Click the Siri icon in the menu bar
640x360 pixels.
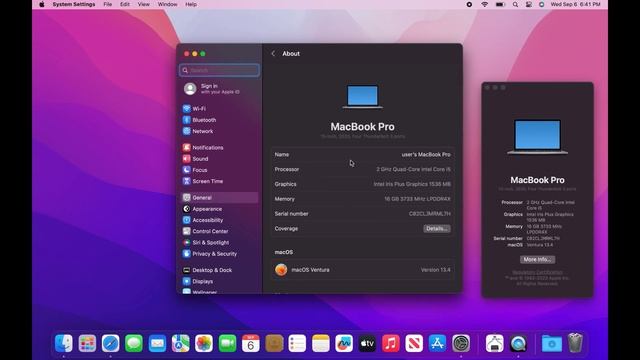click(x=542, y=4)
